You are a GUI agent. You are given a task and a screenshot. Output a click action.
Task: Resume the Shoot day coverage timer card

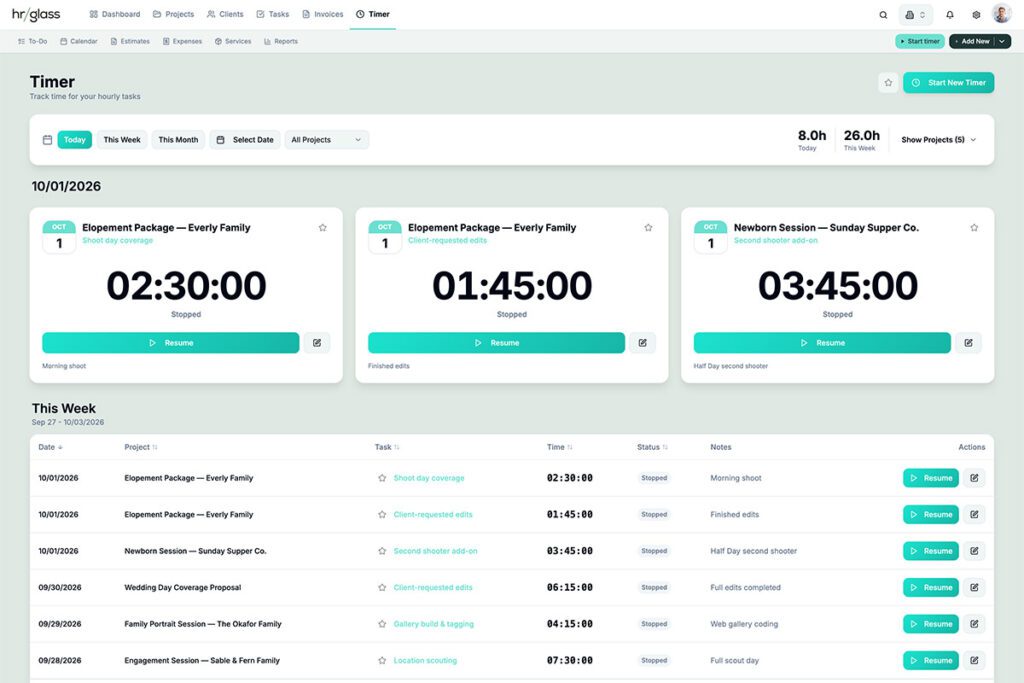pyautogui.click(x=170, y=343)
